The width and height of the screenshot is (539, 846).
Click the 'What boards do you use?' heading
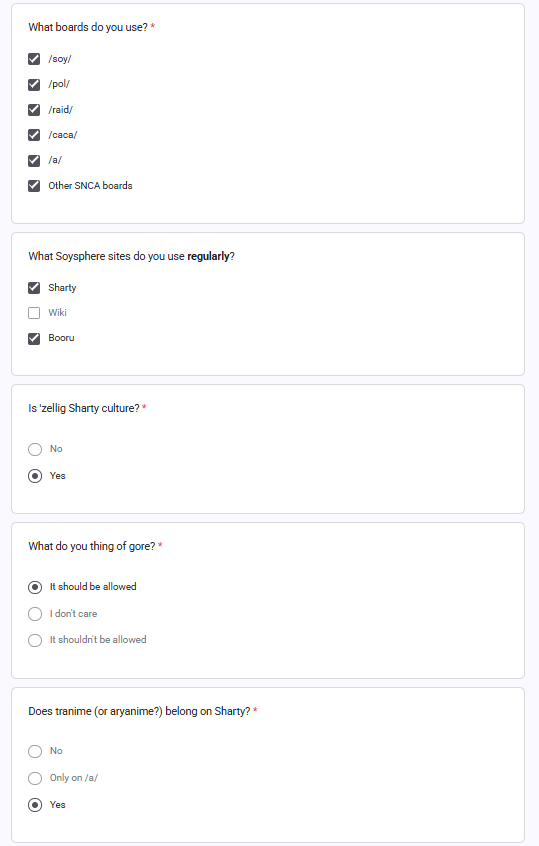click(x=88, y=27)
